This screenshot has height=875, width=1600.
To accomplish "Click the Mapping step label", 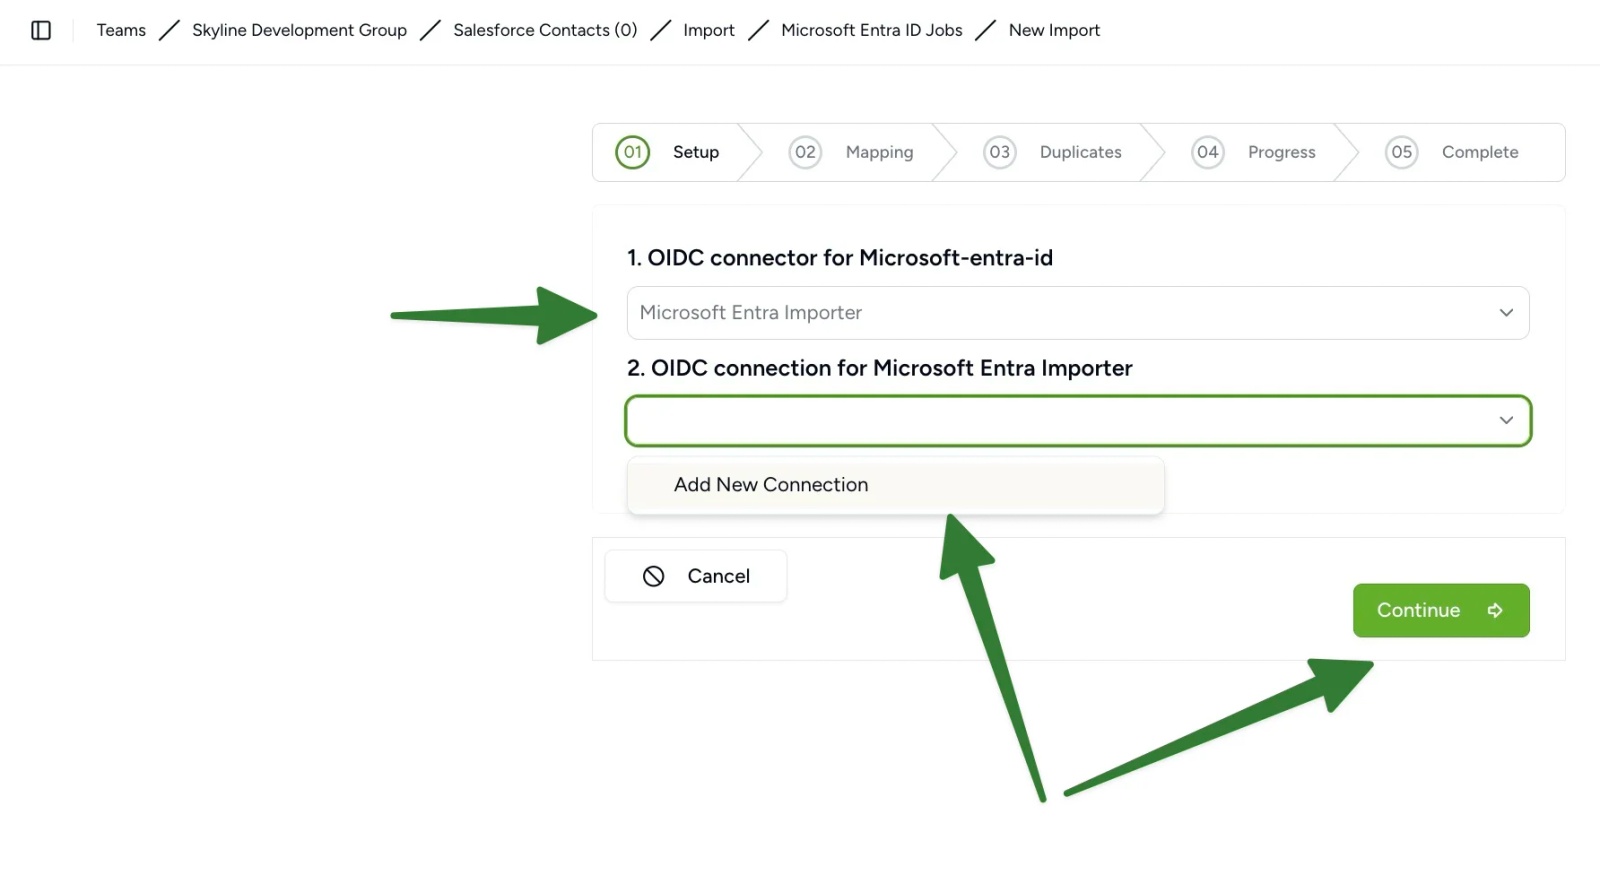I will click(879, 152).
